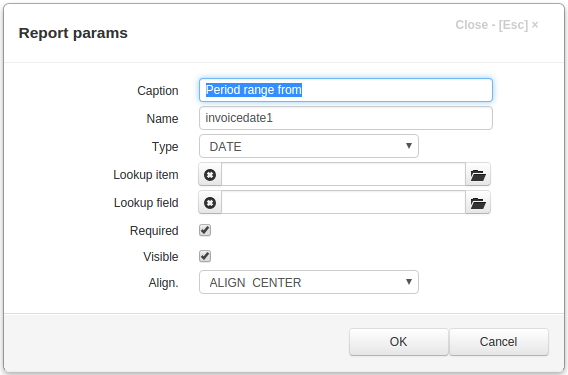This screenshot has width=568, height=375.
Task: Click inside the Lookup item text box
Action: coord(343,175)
